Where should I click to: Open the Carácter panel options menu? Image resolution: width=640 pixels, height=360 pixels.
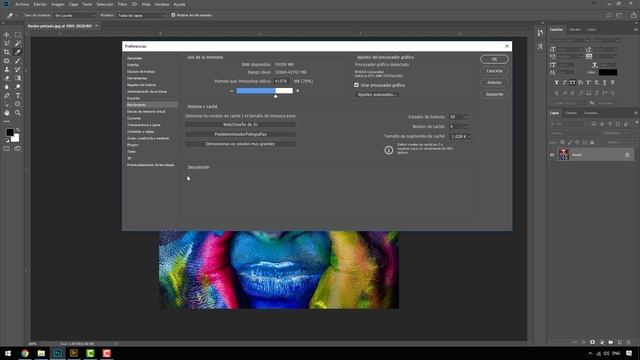(636, 29)
